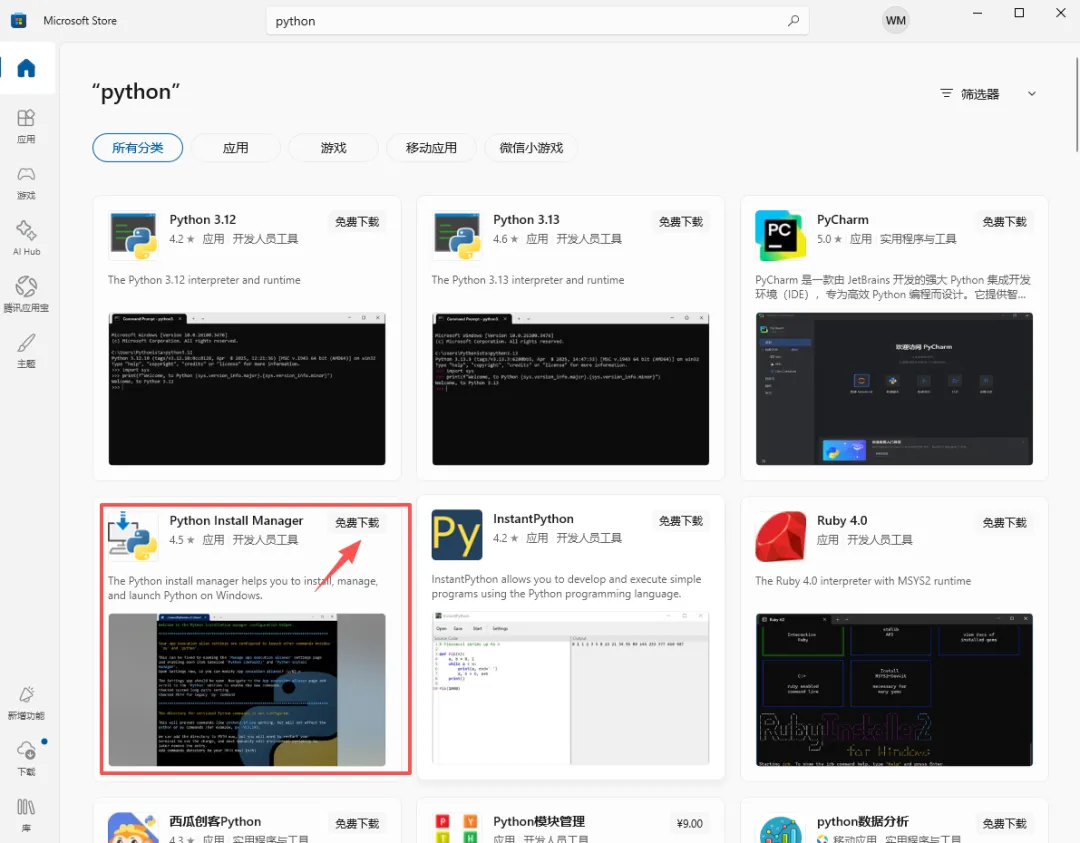Open Python 3.12 terminal screenshot thumbnail
The image size is (1080, 843).
(x=247, y=389)
